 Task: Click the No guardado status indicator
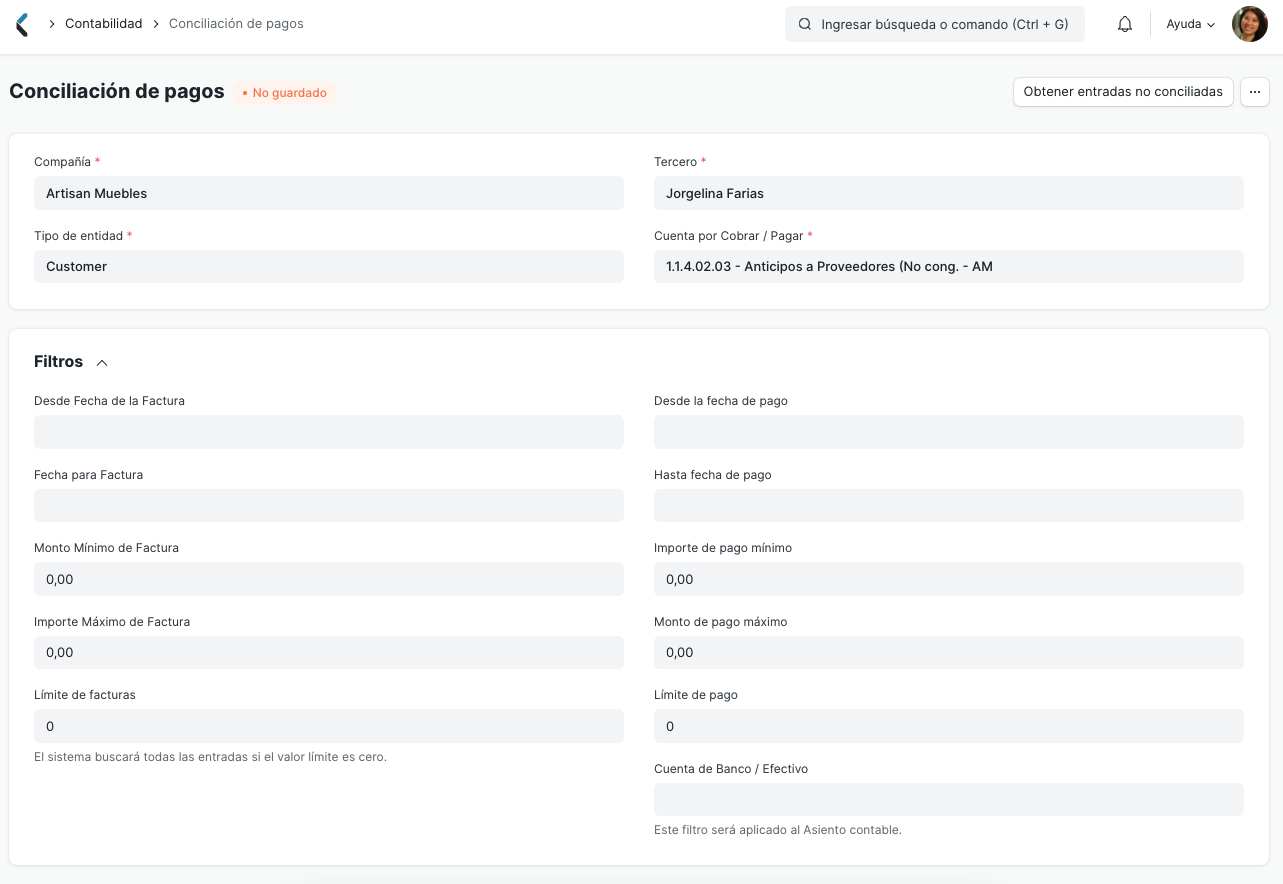tap(286, 93)
